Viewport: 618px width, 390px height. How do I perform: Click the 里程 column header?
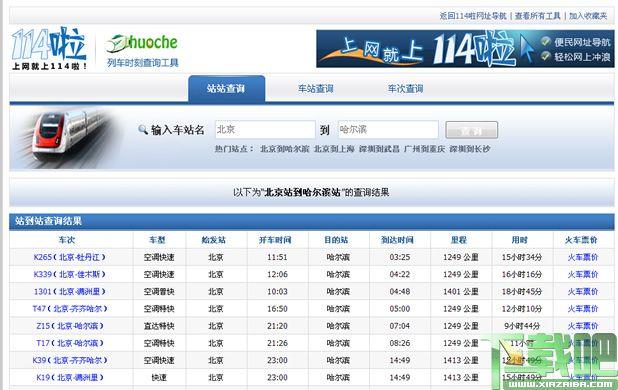point(459,240)
